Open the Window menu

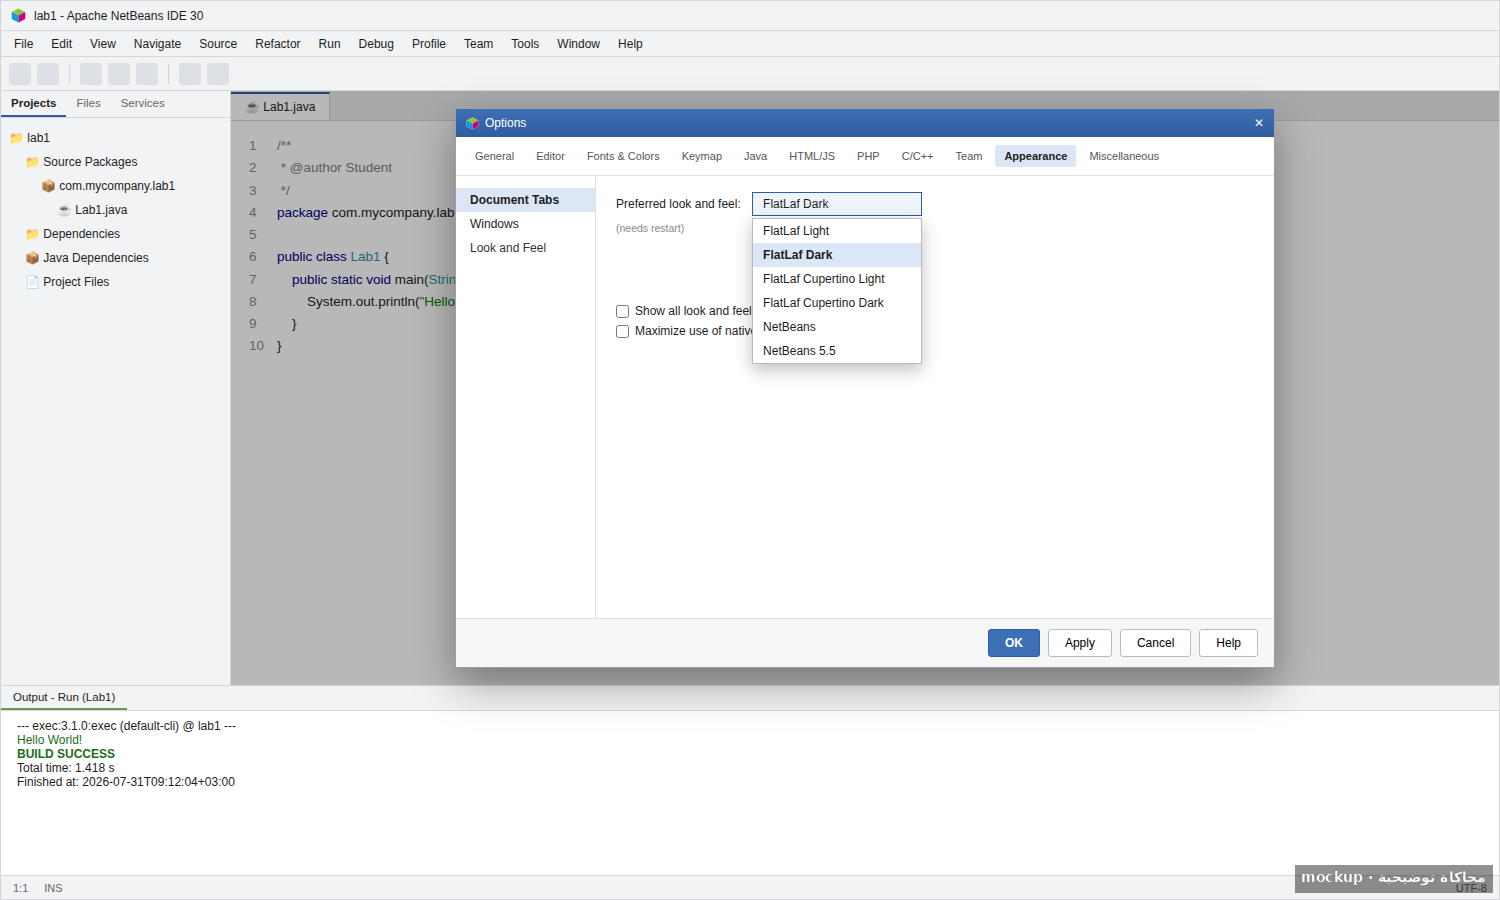pyautogui.click(x=578, y=44)
